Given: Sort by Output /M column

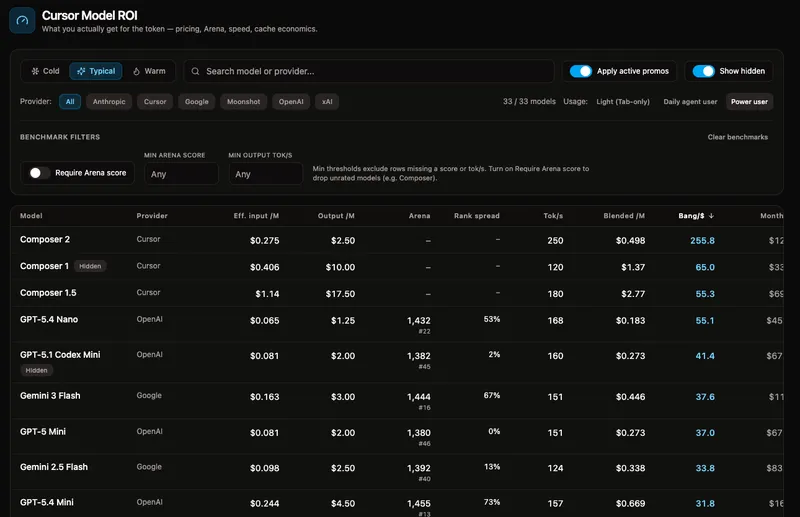Looking at the screenshot, I should (x=336, y=216).
